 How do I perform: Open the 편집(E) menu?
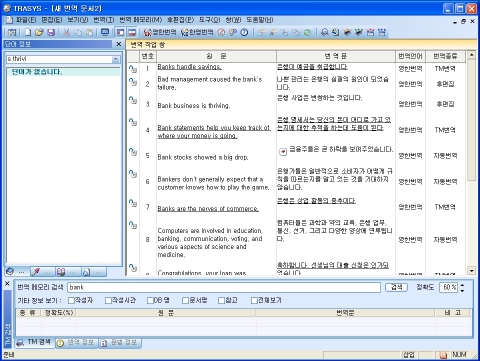52,20
